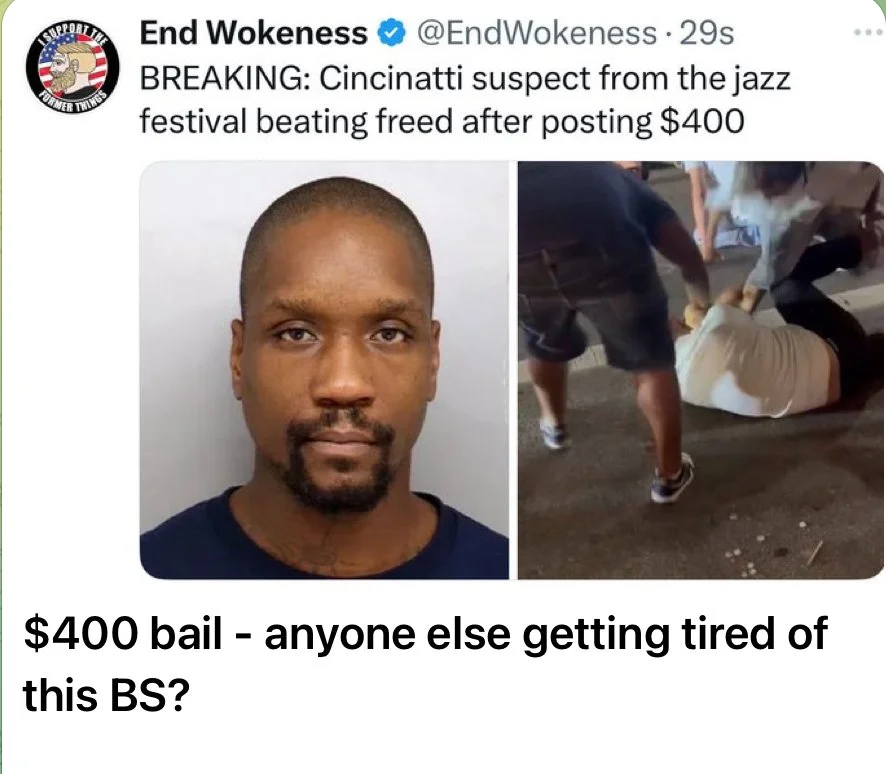The width and height of the screenshot is (886, 774).
Task: Open the mugshot photo on the left
Action: pyautogui.click(x=324, y=370)
